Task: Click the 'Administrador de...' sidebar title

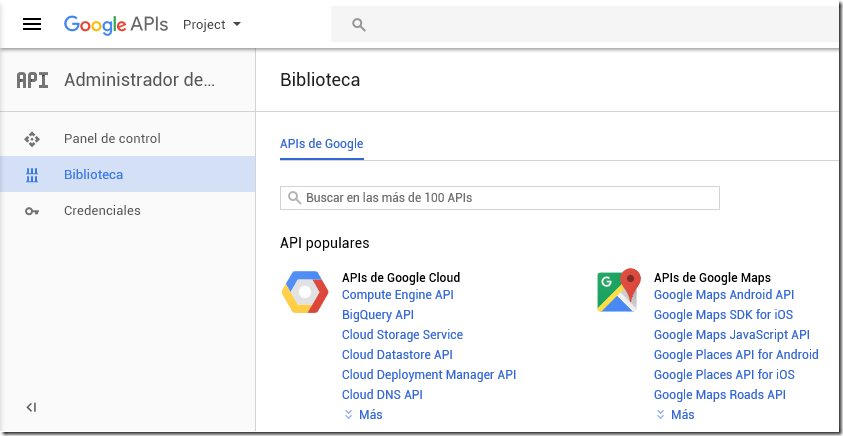Action: pos(140,80)
